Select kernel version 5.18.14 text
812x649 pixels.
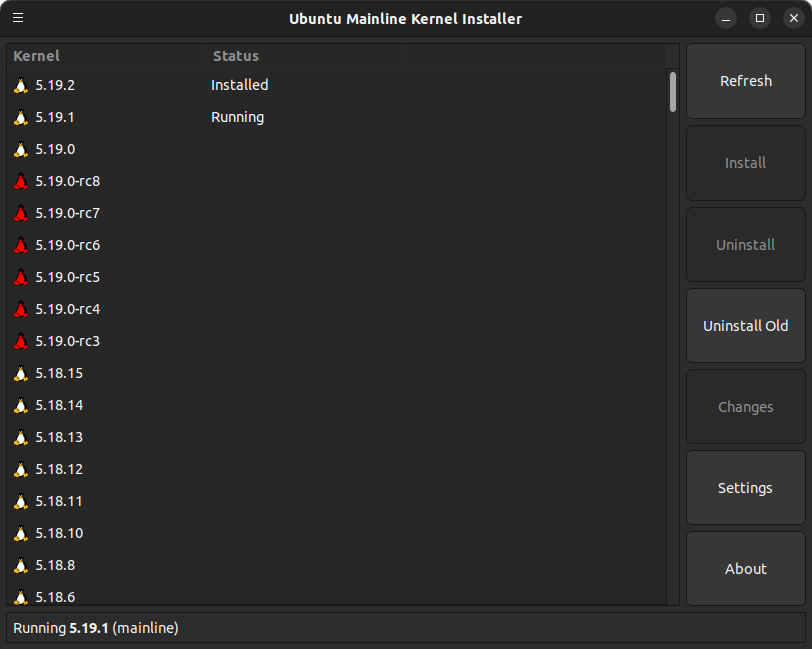(x=59, y=405)
